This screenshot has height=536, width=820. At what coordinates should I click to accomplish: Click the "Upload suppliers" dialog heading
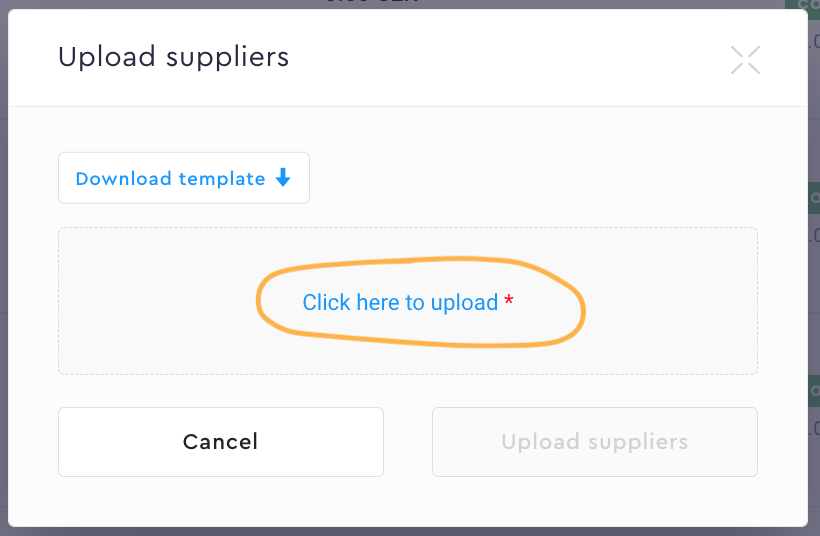[x=174, y=57]
